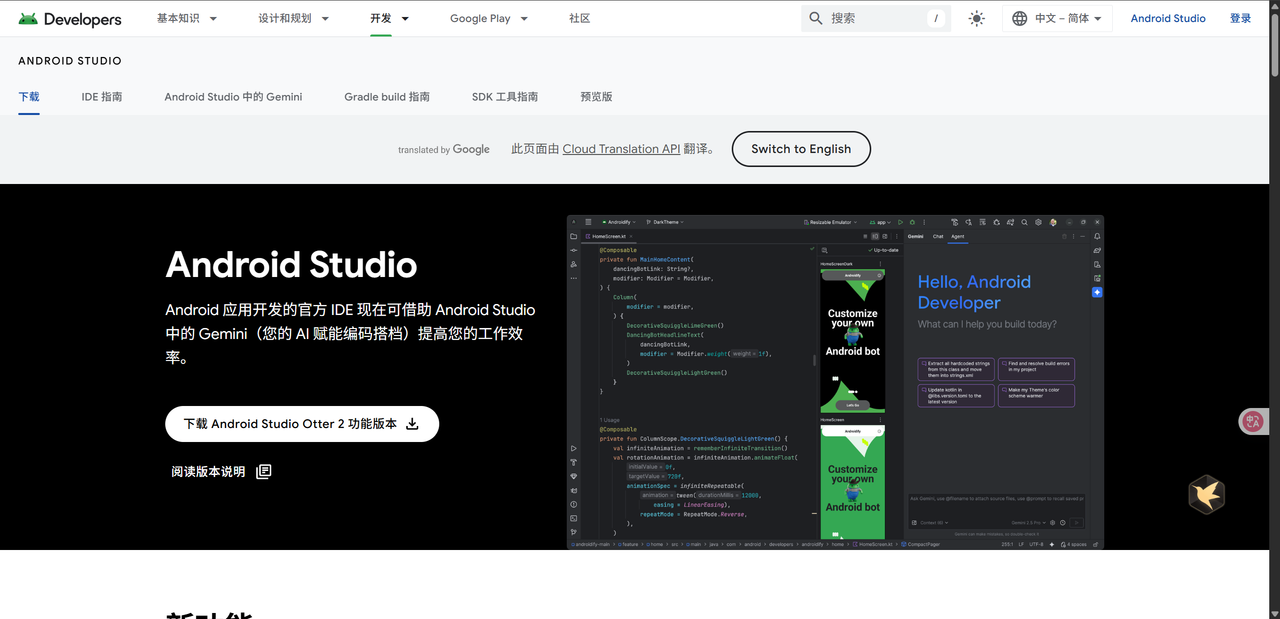Viewport: 1280px width, 619px height.
Task: Click HomeScreenDark phone preview in IDE image
Action: coord(853,341)
